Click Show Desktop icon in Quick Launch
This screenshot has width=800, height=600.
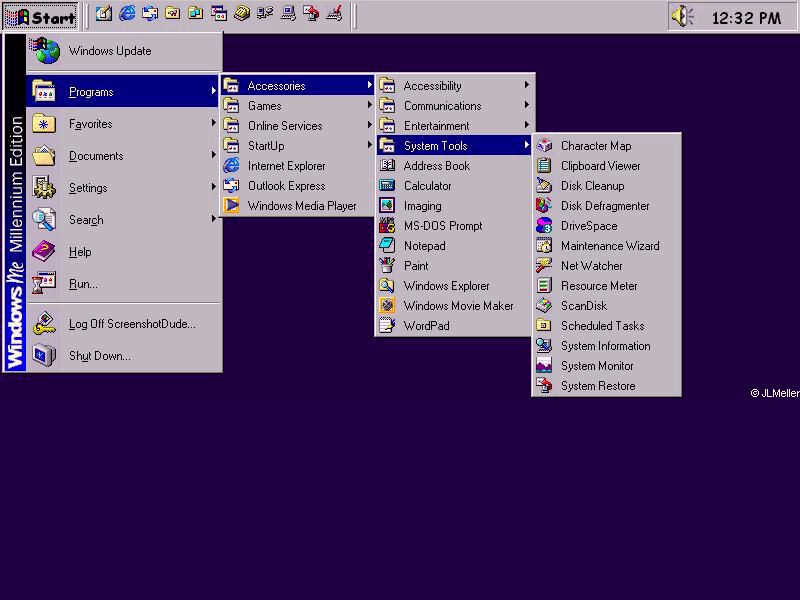point(104,14)
